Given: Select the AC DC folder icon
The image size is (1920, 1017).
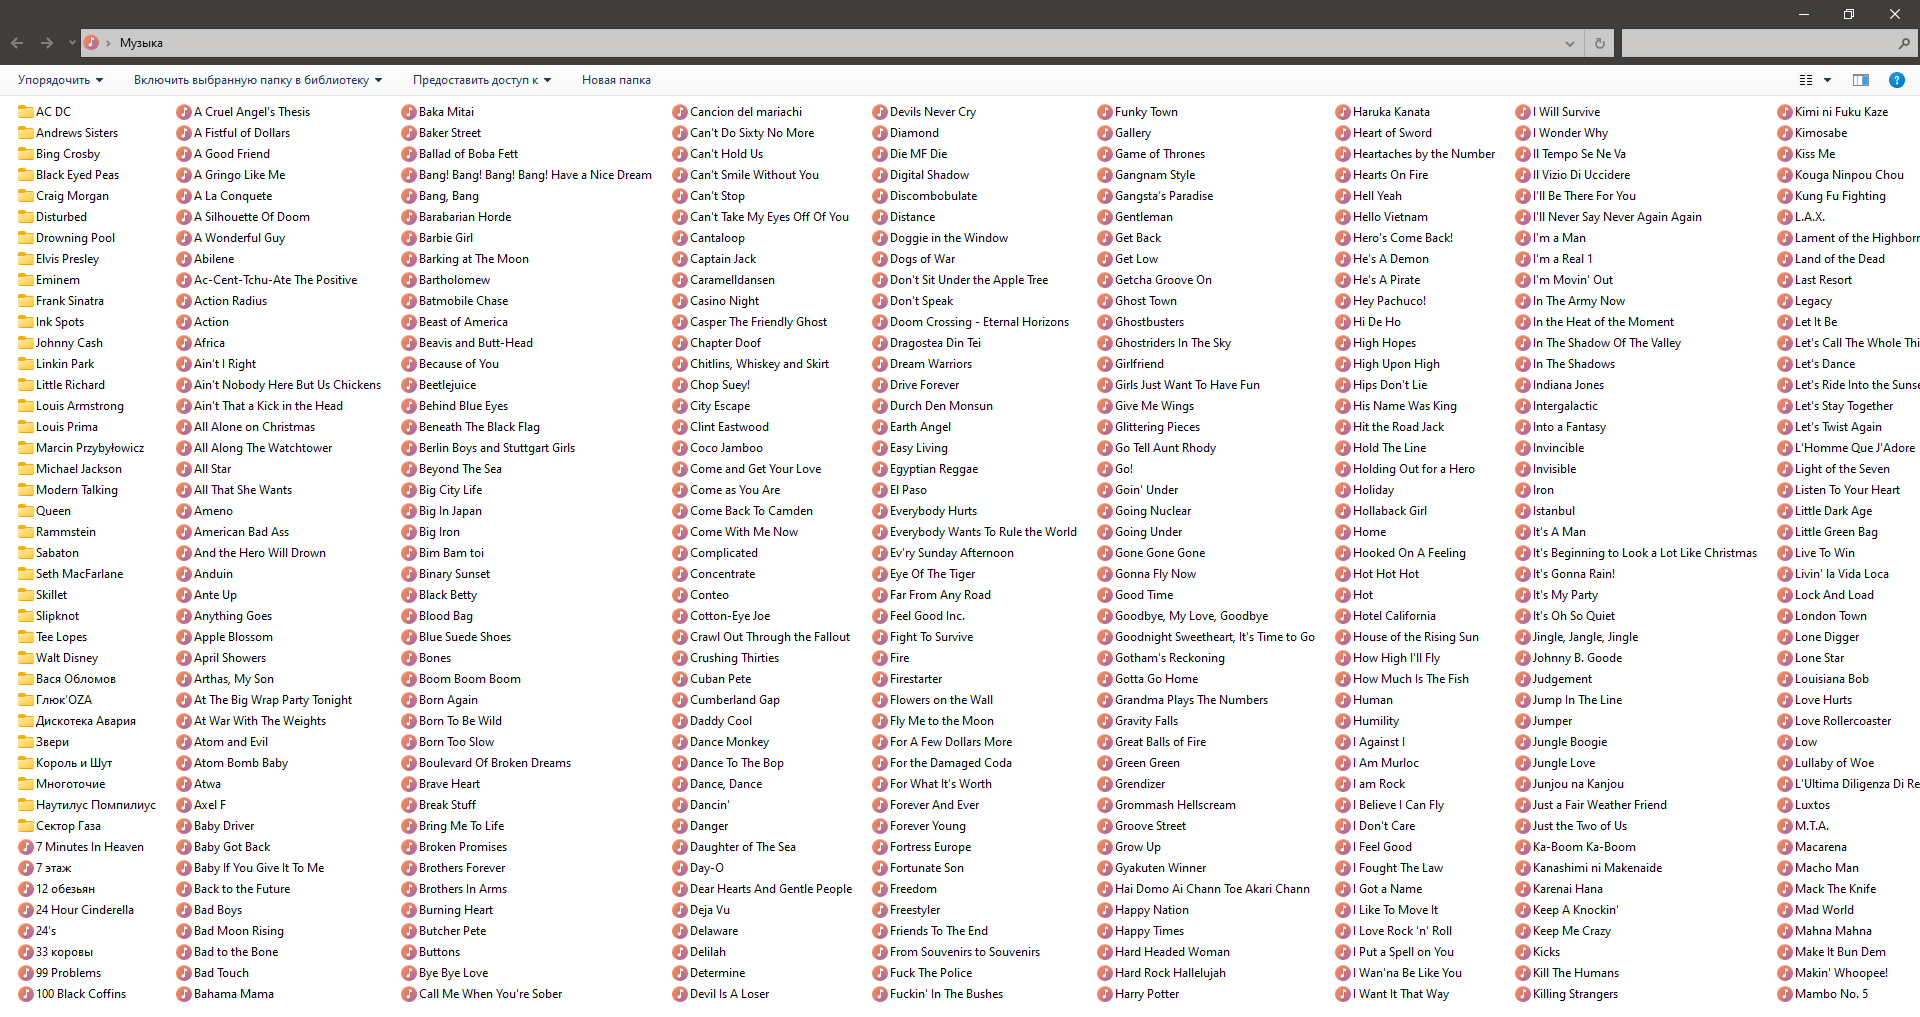Looking at the screenshot, I should pos(26,112).
